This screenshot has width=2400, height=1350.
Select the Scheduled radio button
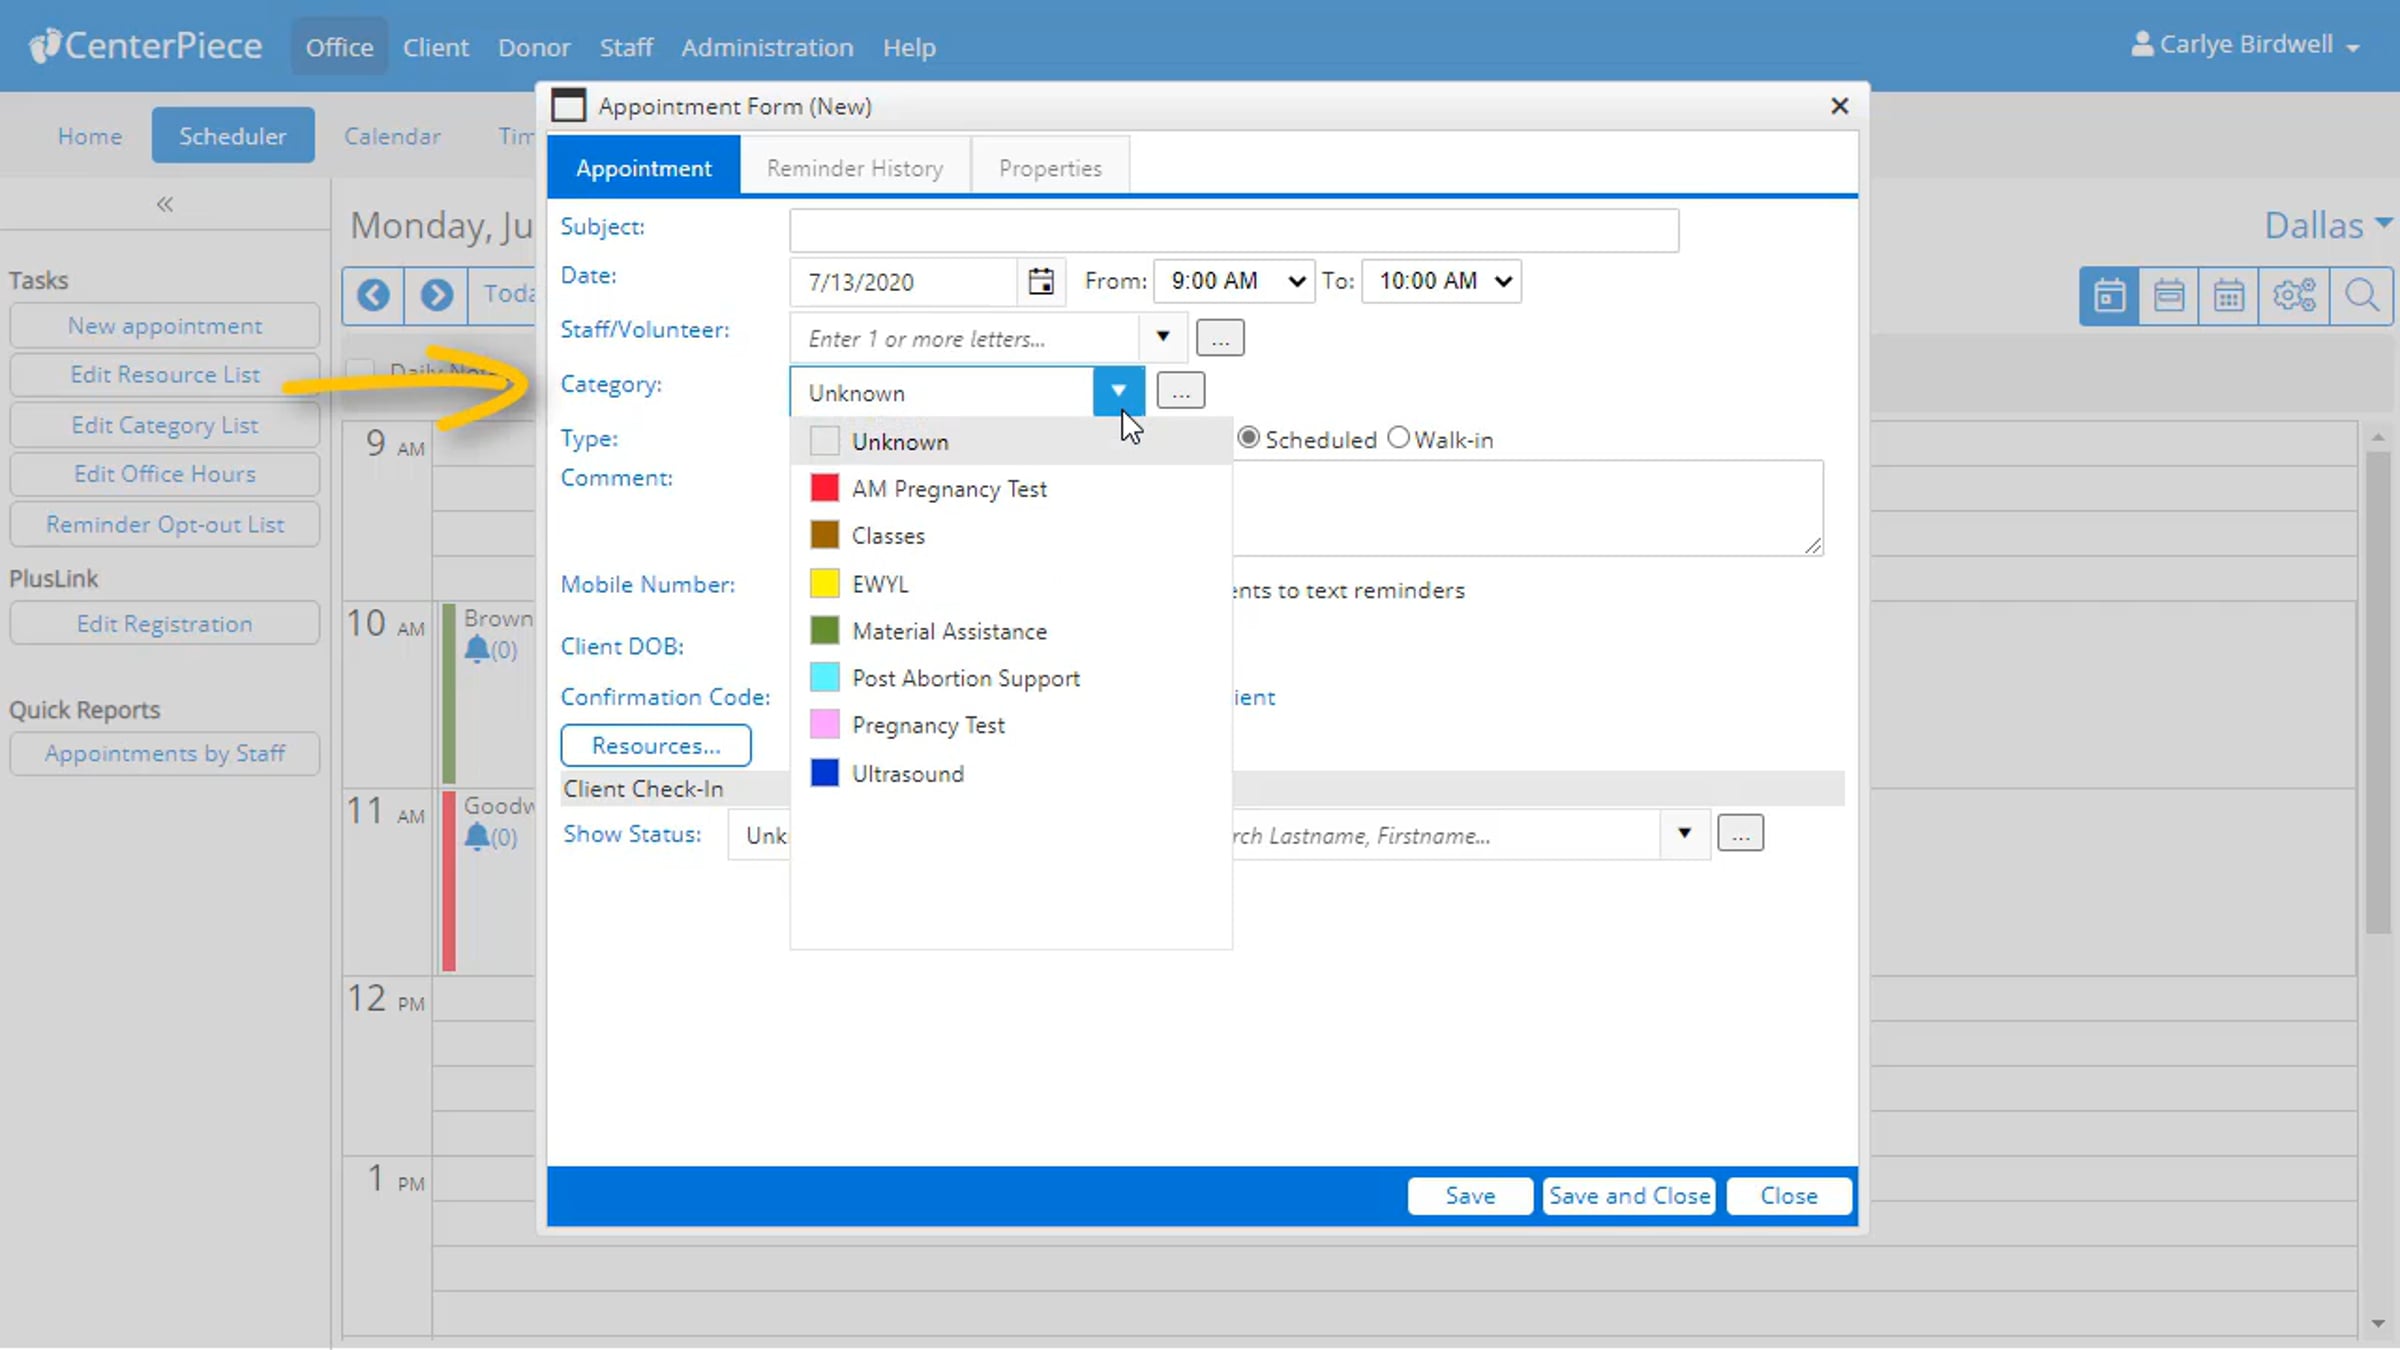(x=1248, y=438)
